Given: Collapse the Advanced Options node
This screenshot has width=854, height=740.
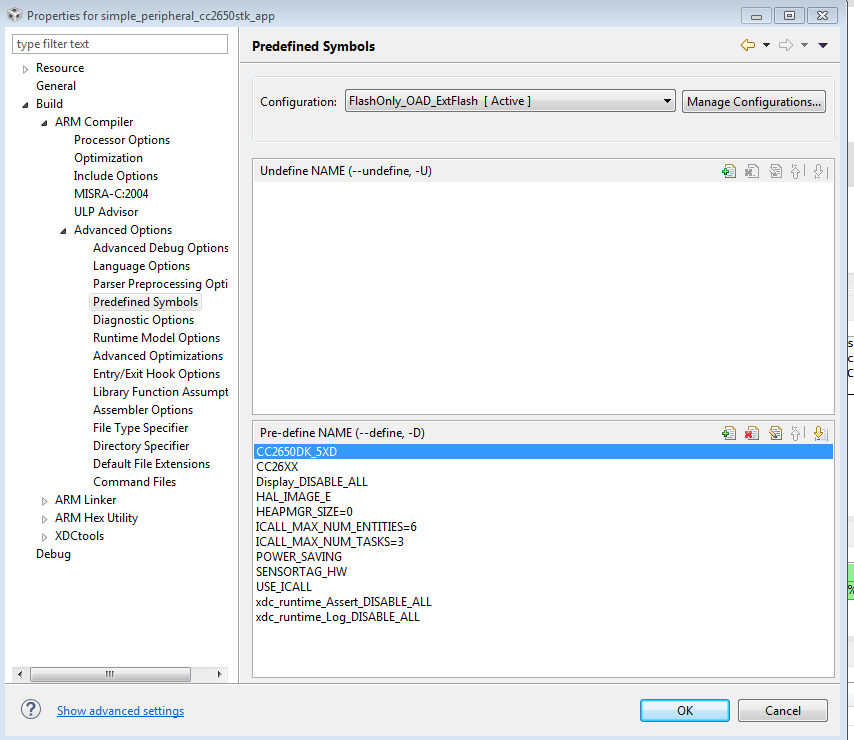Looking at the screenshot, I should 63,231.
